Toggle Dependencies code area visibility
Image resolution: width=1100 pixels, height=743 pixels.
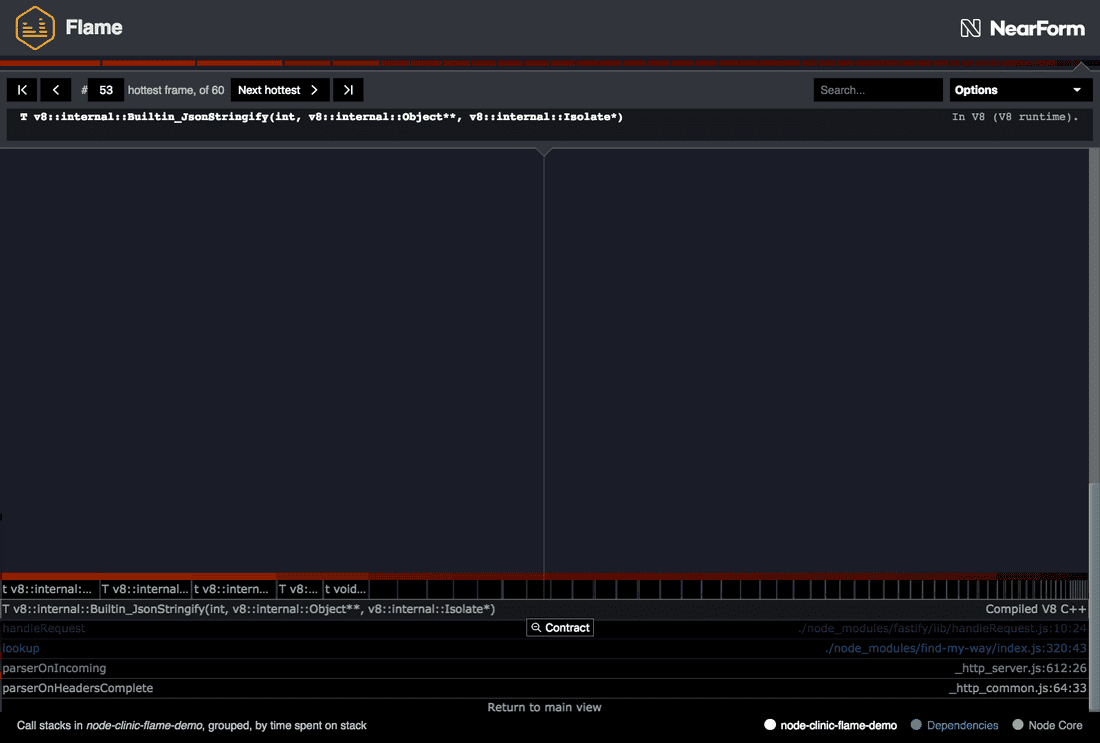tap(954, 725)
